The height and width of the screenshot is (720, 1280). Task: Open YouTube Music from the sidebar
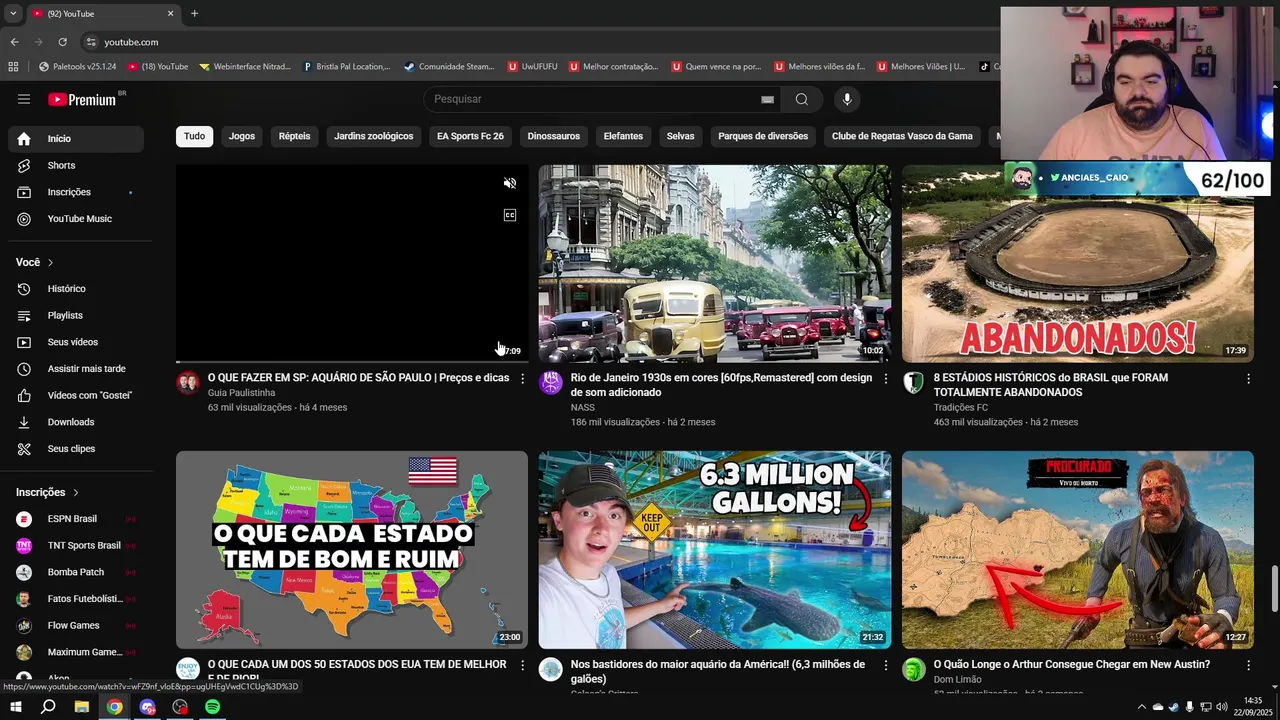(76, 219)
